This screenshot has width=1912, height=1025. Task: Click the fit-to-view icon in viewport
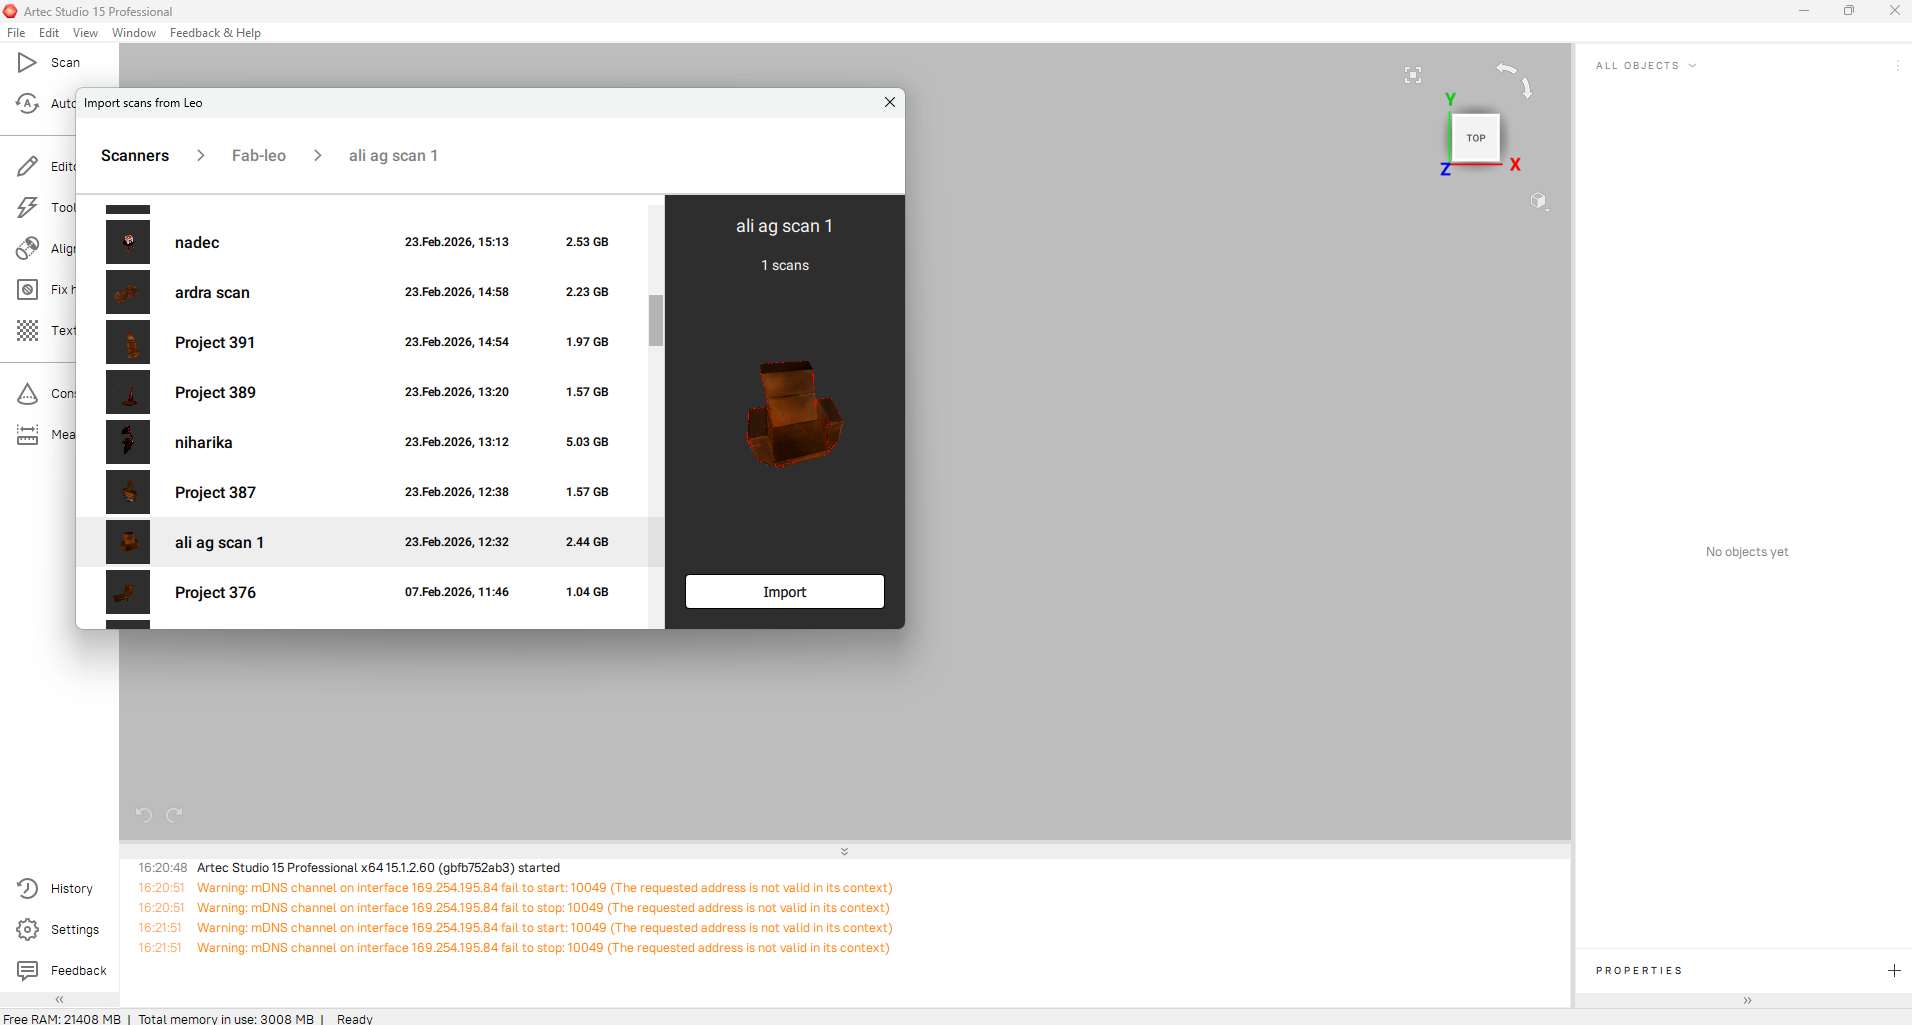click(x=1412, y=75)
